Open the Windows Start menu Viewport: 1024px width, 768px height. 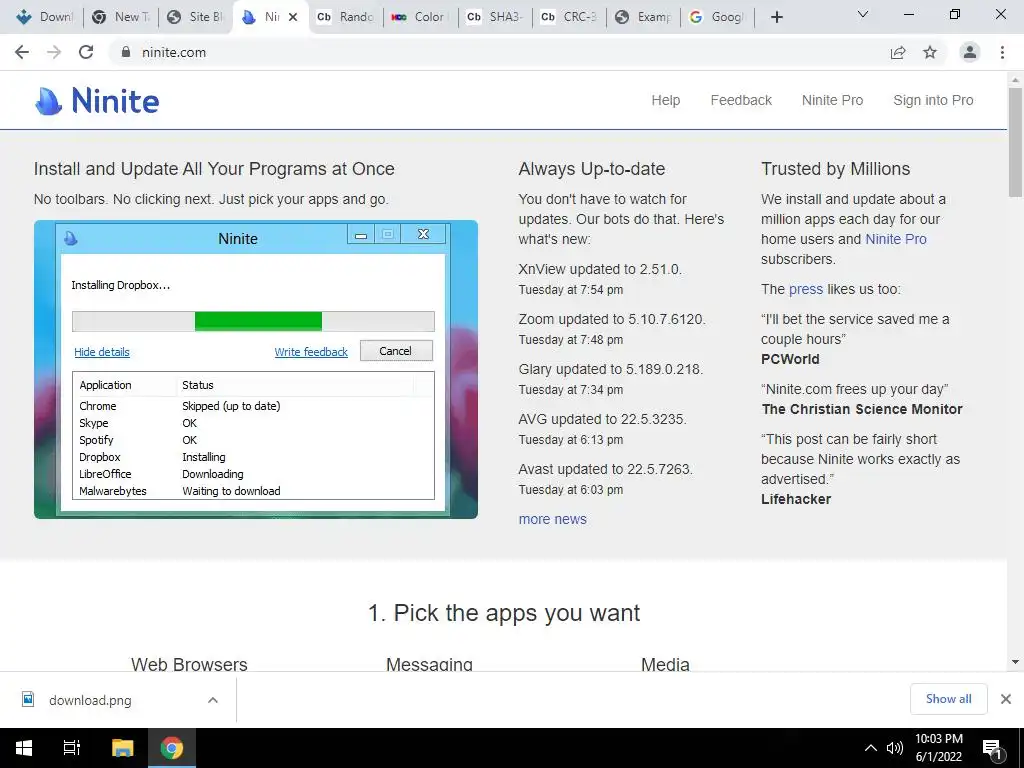(24, 748)
